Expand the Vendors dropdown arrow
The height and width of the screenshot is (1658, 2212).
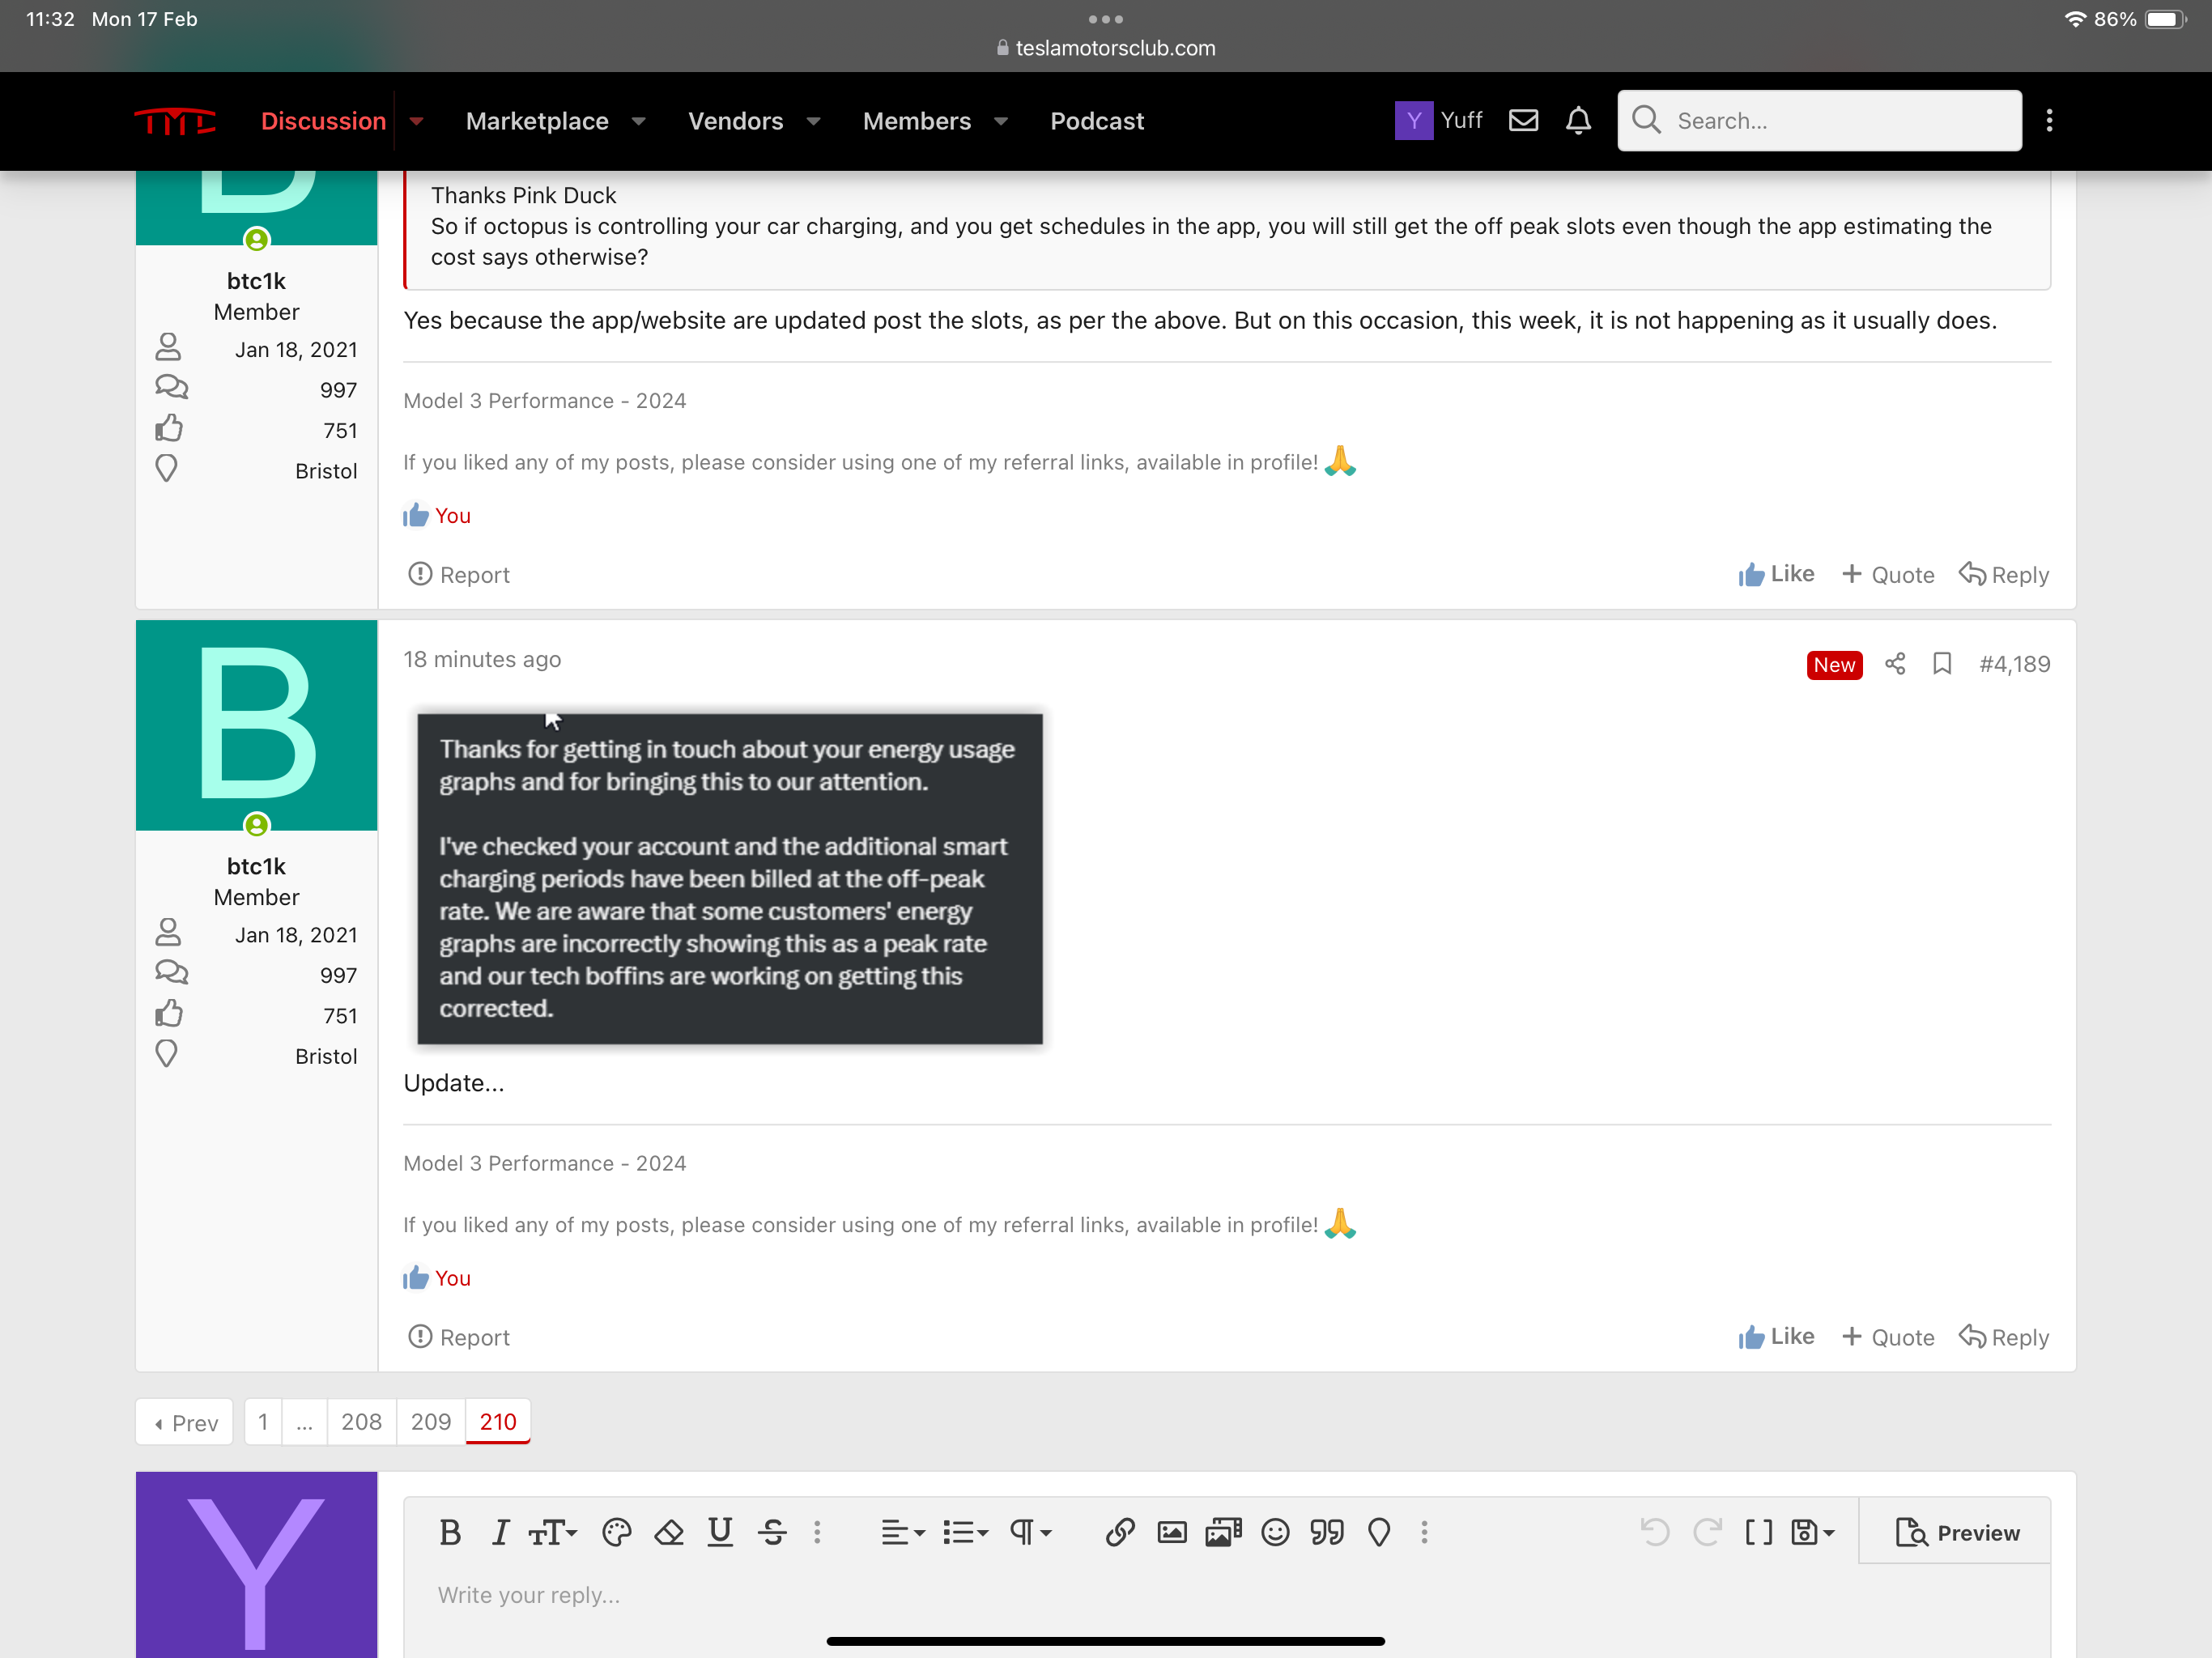813,121
